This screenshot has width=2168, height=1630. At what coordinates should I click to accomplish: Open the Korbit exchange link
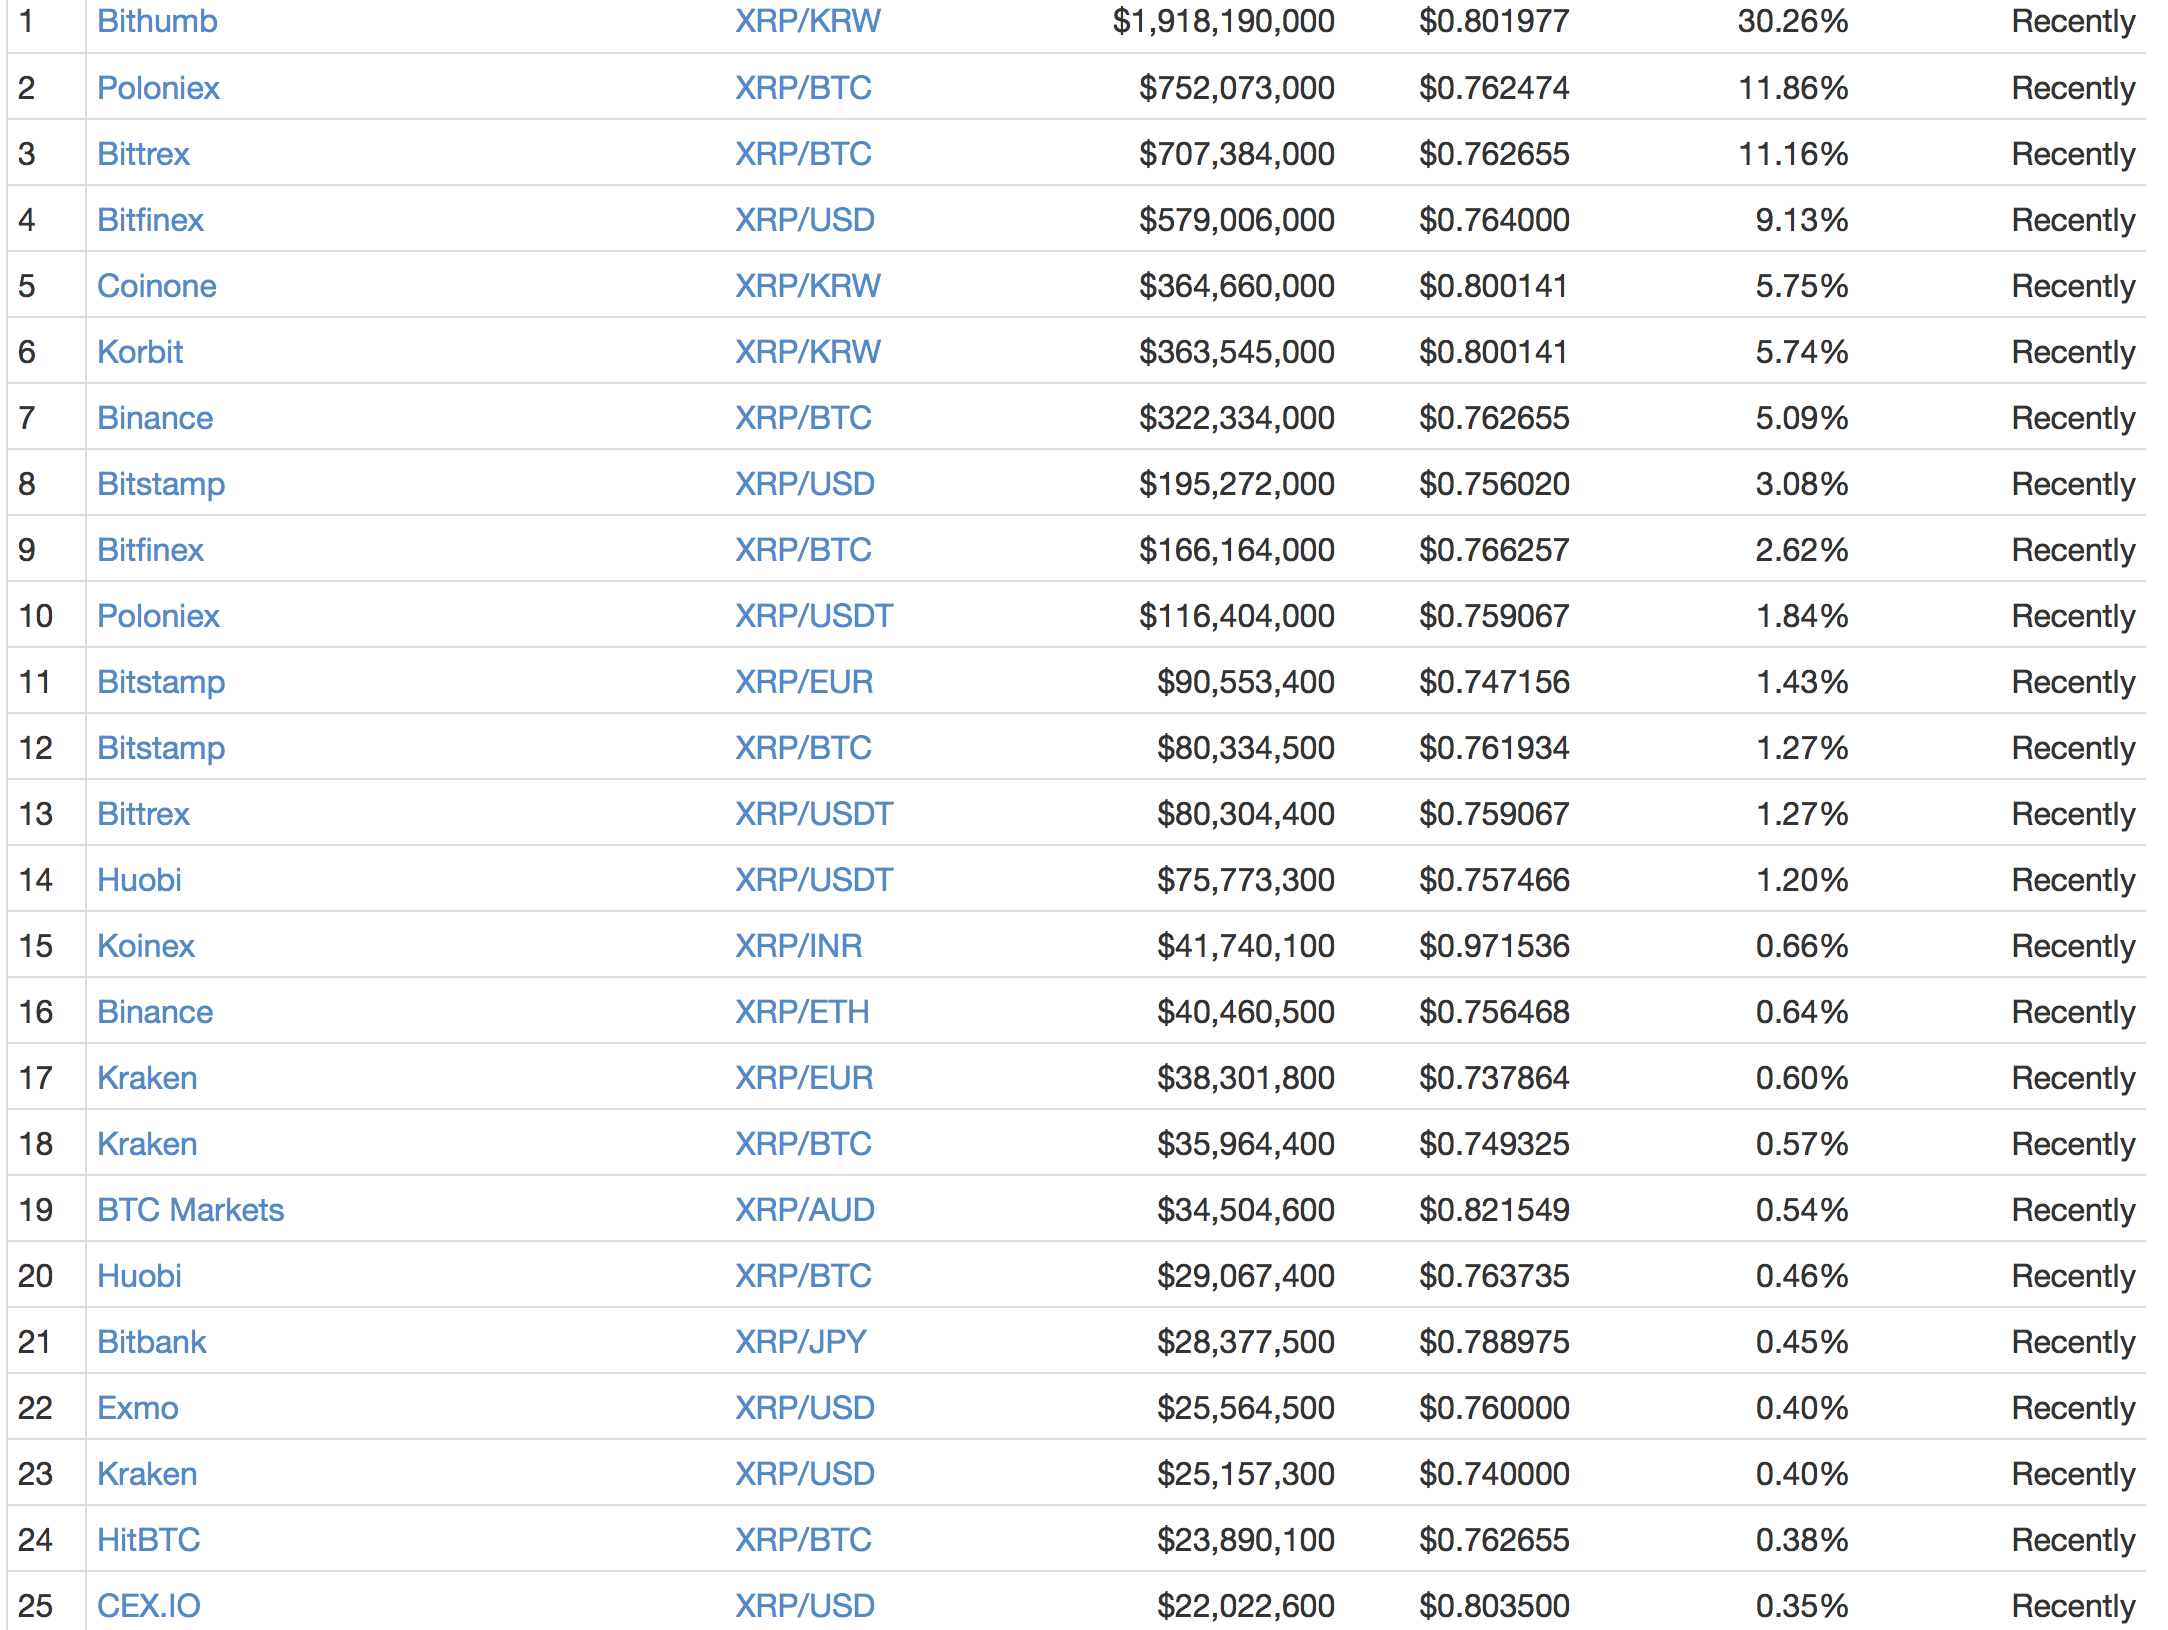click(x=140, y=351)
